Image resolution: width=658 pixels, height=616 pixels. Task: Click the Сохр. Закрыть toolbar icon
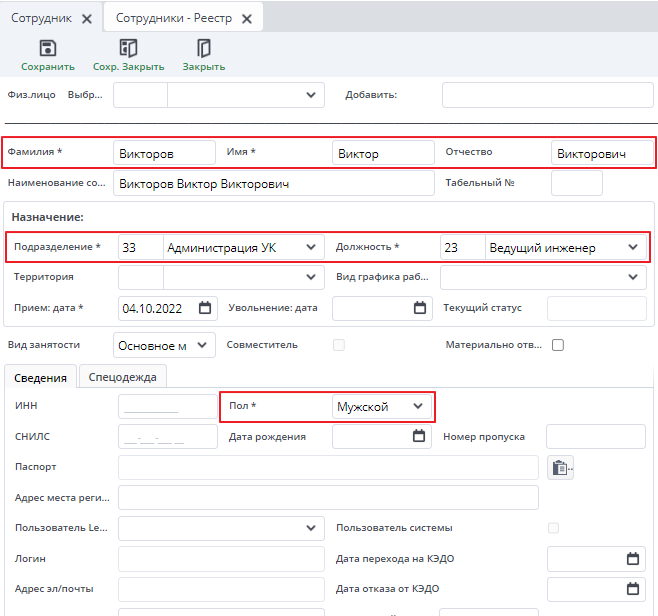(128, 48)
